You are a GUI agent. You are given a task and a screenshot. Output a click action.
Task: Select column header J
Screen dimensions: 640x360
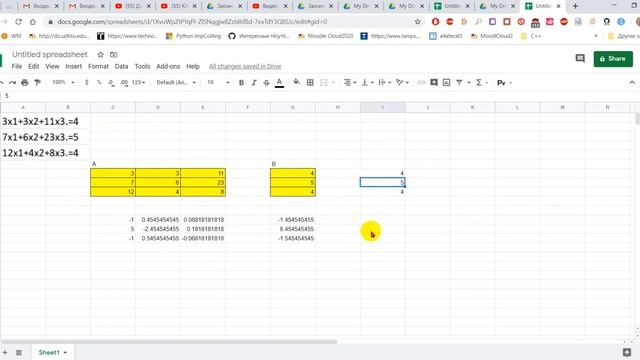428,107
